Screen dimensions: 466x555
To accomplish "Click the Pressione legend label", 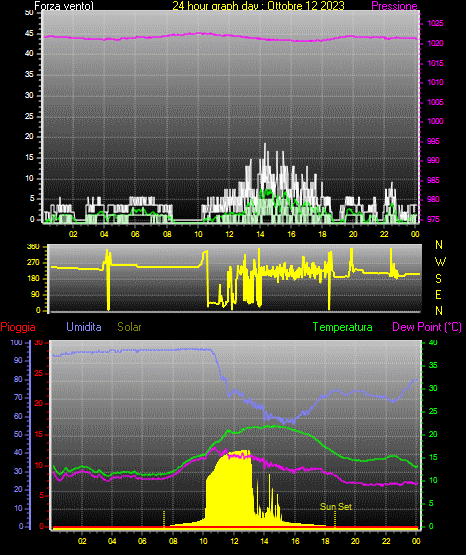I will pyautogui.click(x=394, y=6).
